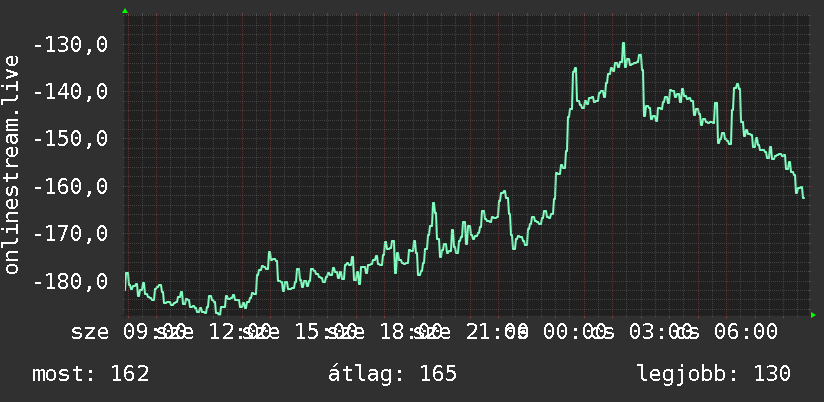Image resolution: width=824 pixels, height=402 pixels.
Task: Click the -170,0 axis label
Action: (70, 234)
